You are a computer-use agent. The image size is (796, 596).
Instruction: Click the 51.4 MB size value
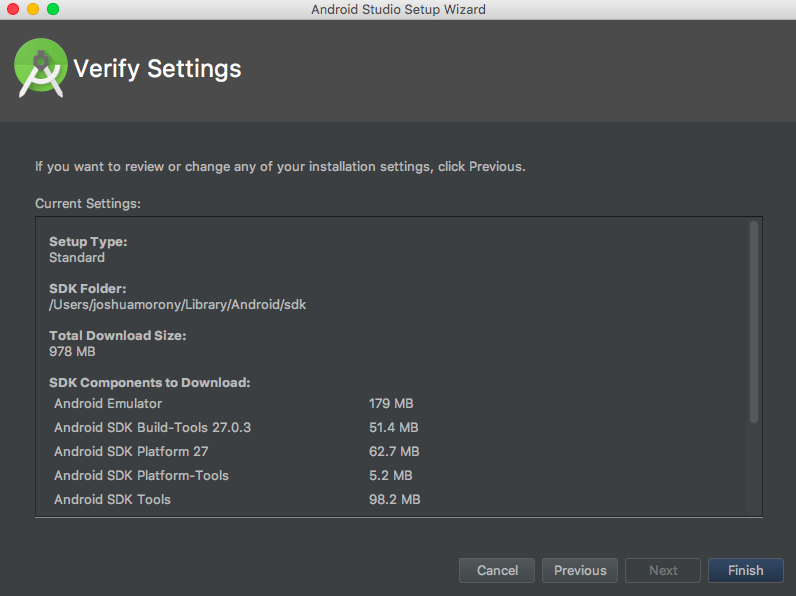[393, 427]
